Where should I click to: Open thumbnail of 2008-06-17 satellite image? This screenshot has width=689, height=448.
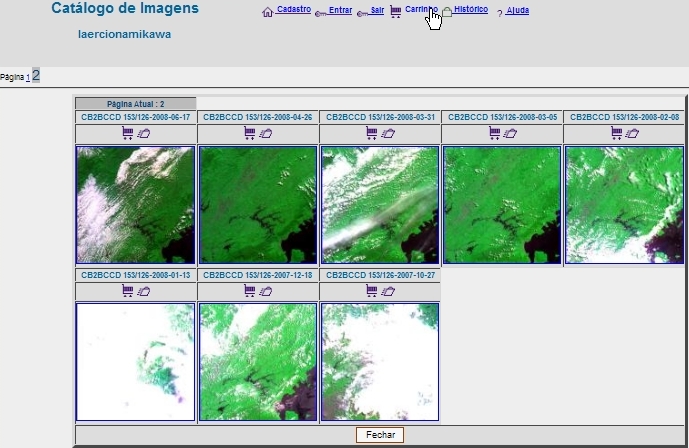point(135,205)
